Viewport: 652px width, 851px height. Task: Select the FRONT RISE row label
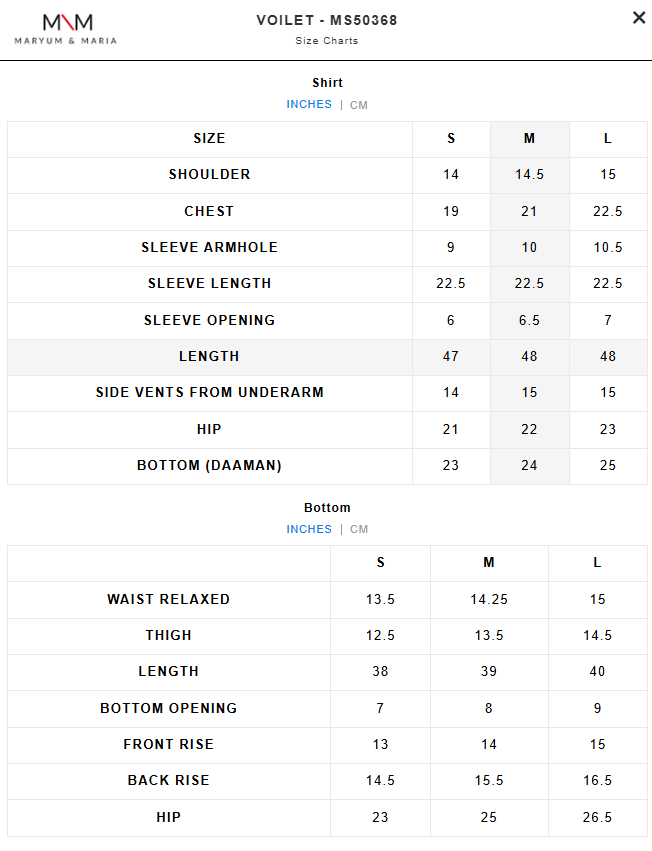click(169, 745)
